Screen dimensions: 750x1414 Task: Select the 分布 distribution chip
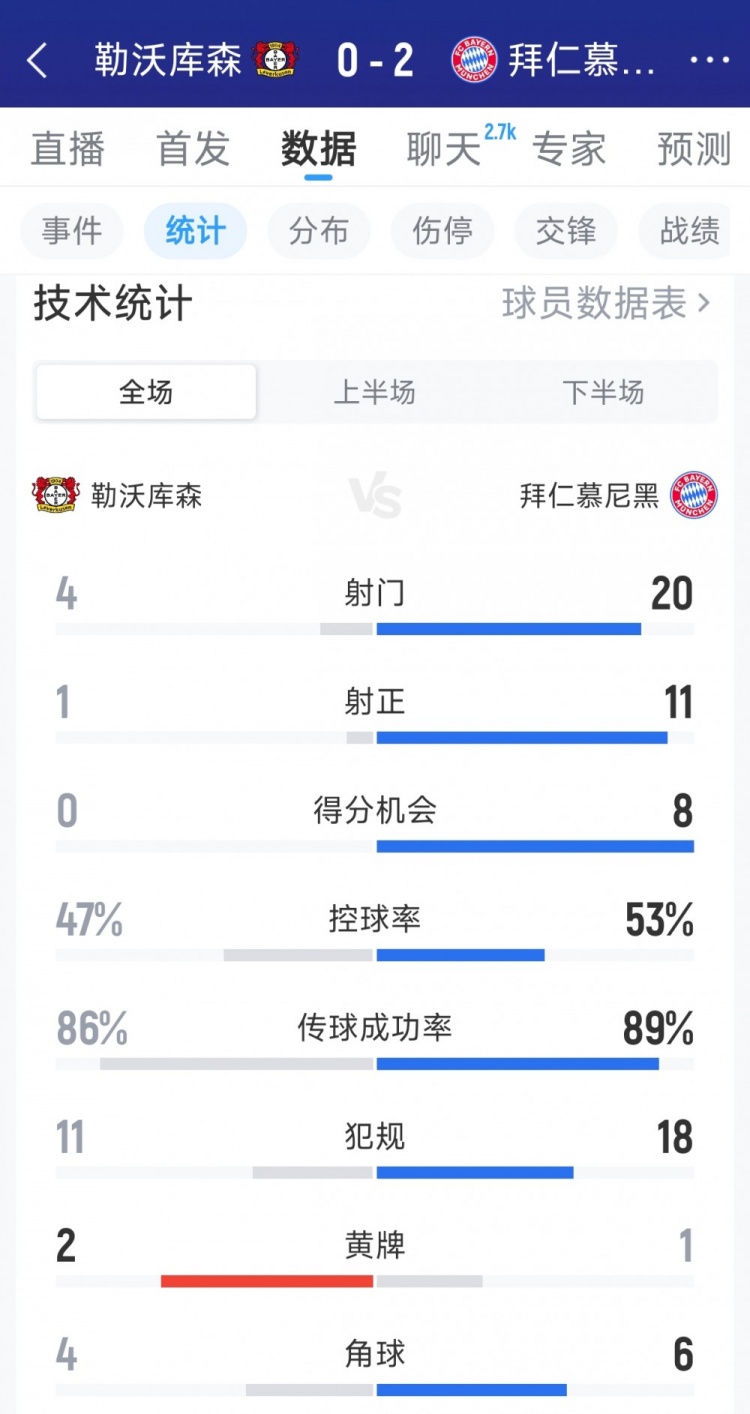pos(319,231)
